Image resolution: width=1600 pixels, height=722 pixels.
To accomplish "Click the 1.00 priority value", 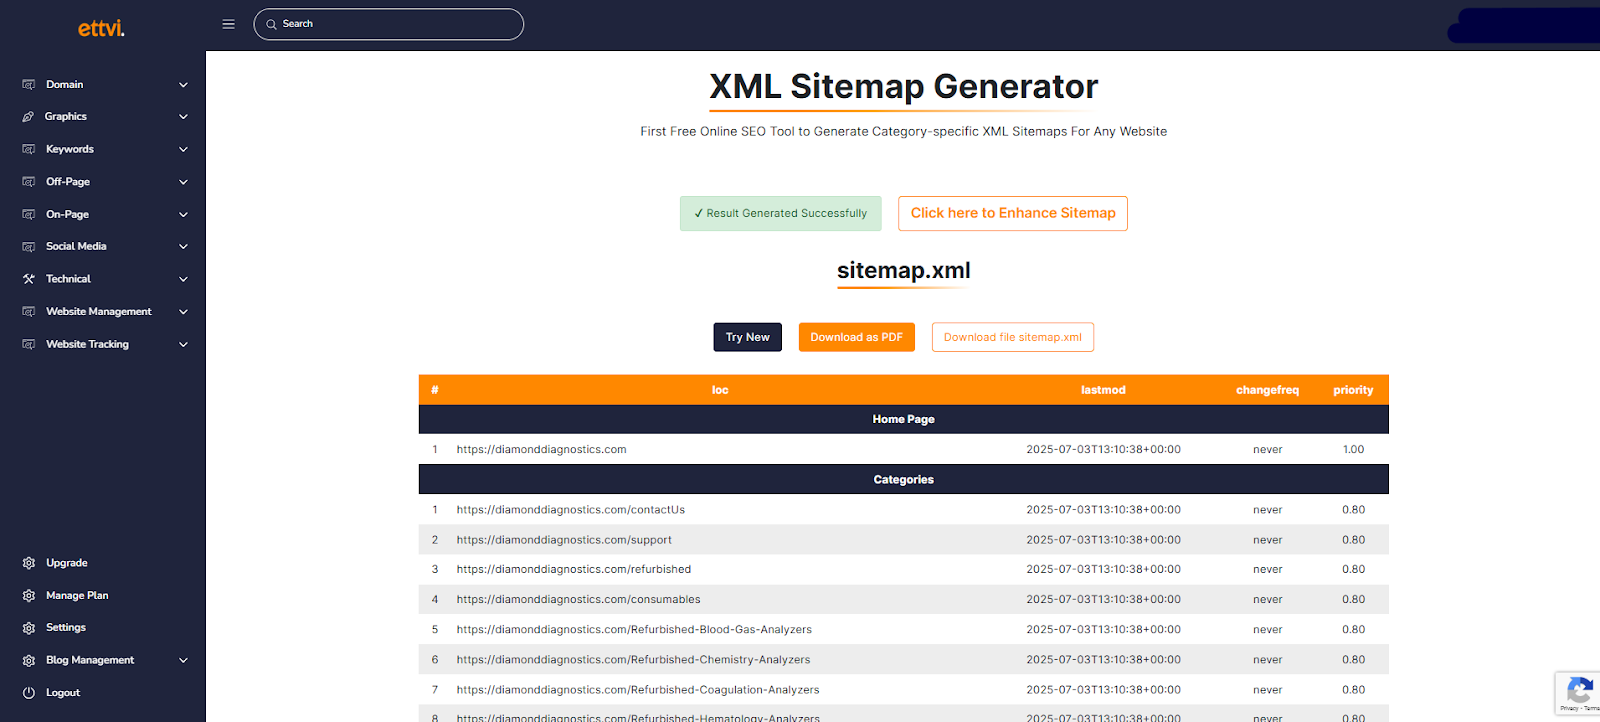I will click(x=1353, y=450).
